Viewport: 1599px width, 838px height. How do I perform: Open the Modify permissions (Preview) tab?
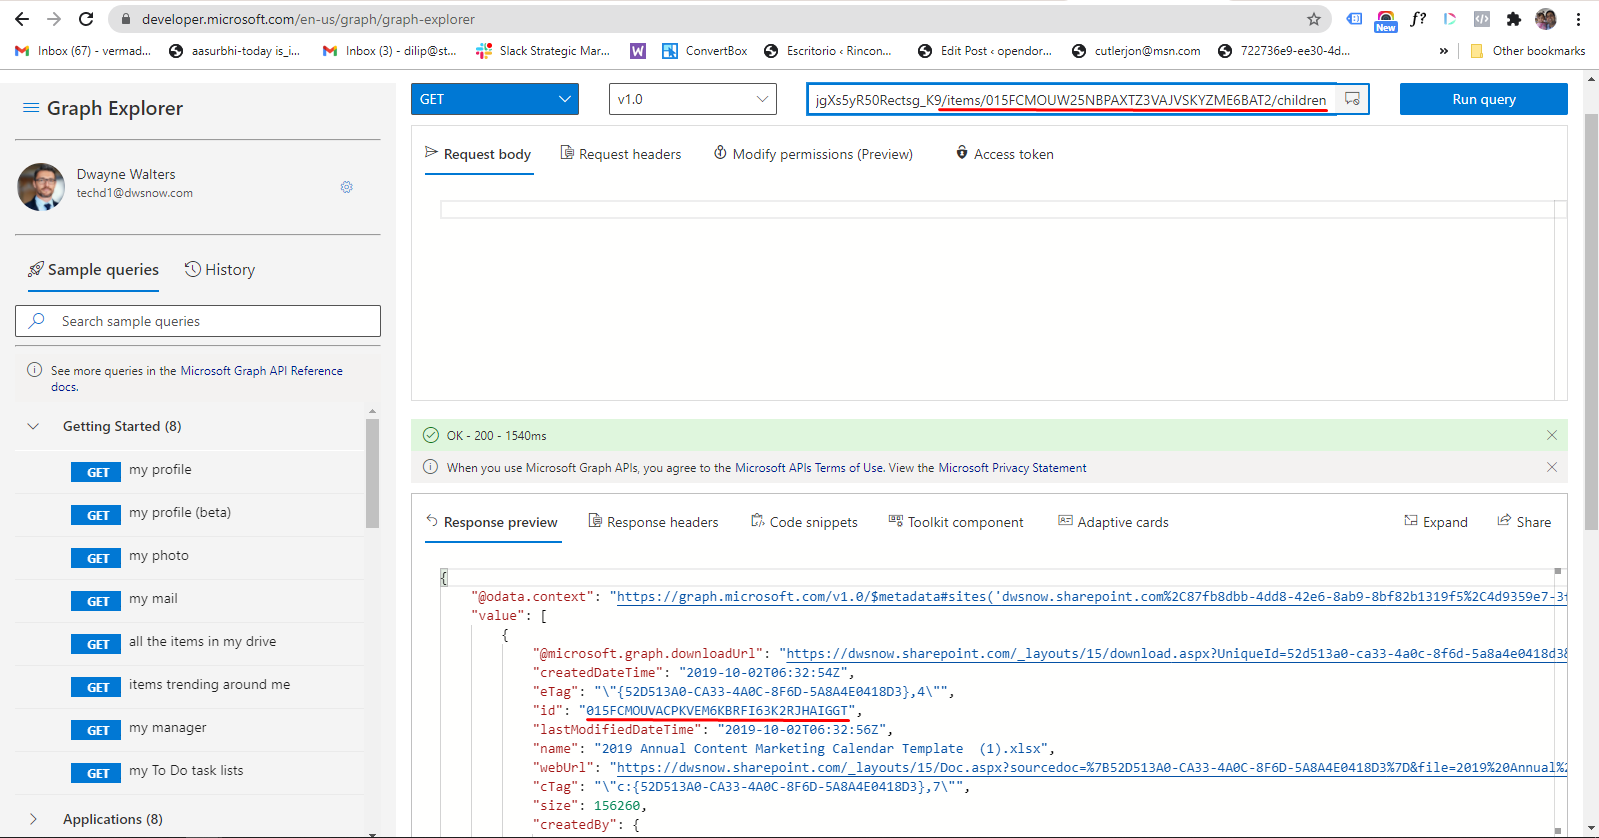pyautogui.click(x=813, y=154)
